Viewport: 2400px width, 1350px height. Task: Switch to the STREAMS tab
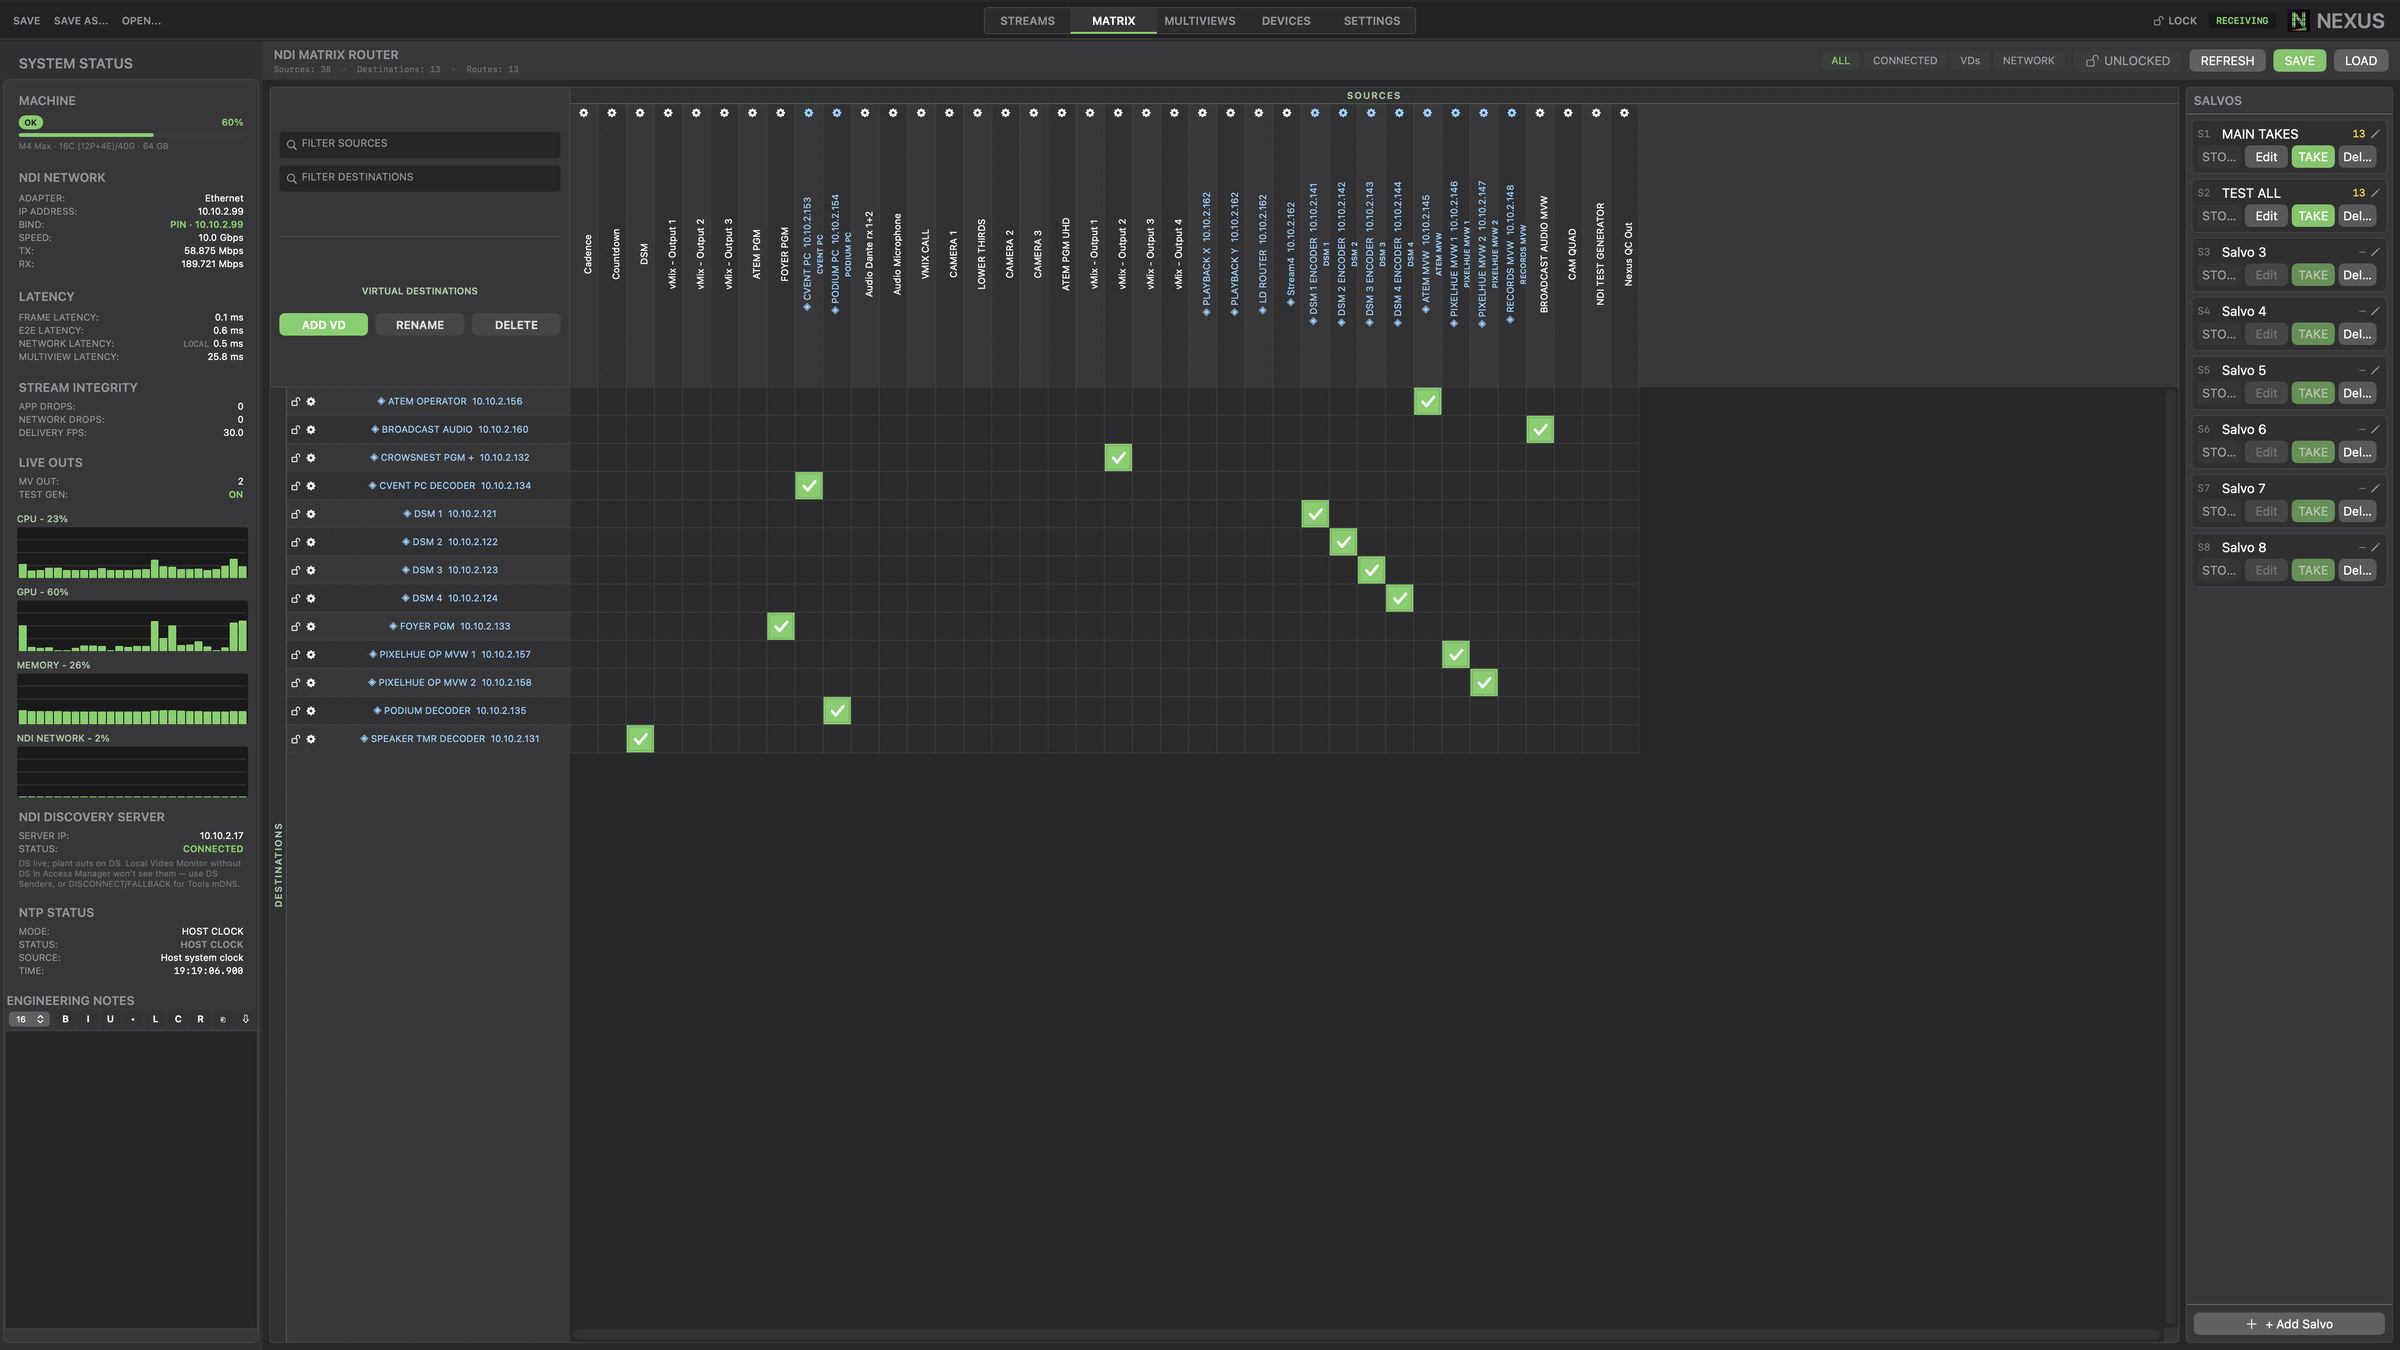click(1027, 20)
